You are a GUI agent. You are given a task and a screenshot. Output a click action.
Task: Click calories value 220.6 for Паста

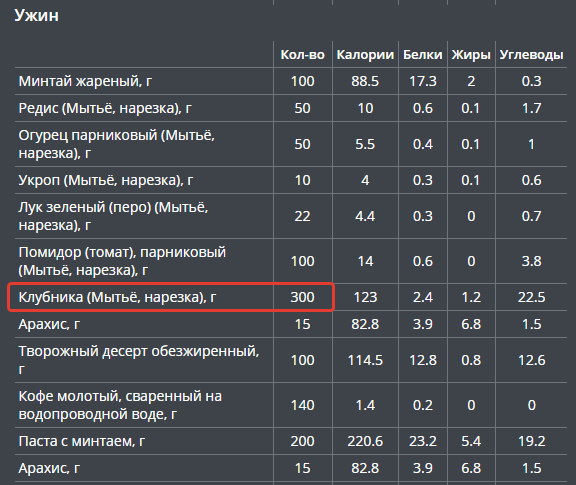365,441
